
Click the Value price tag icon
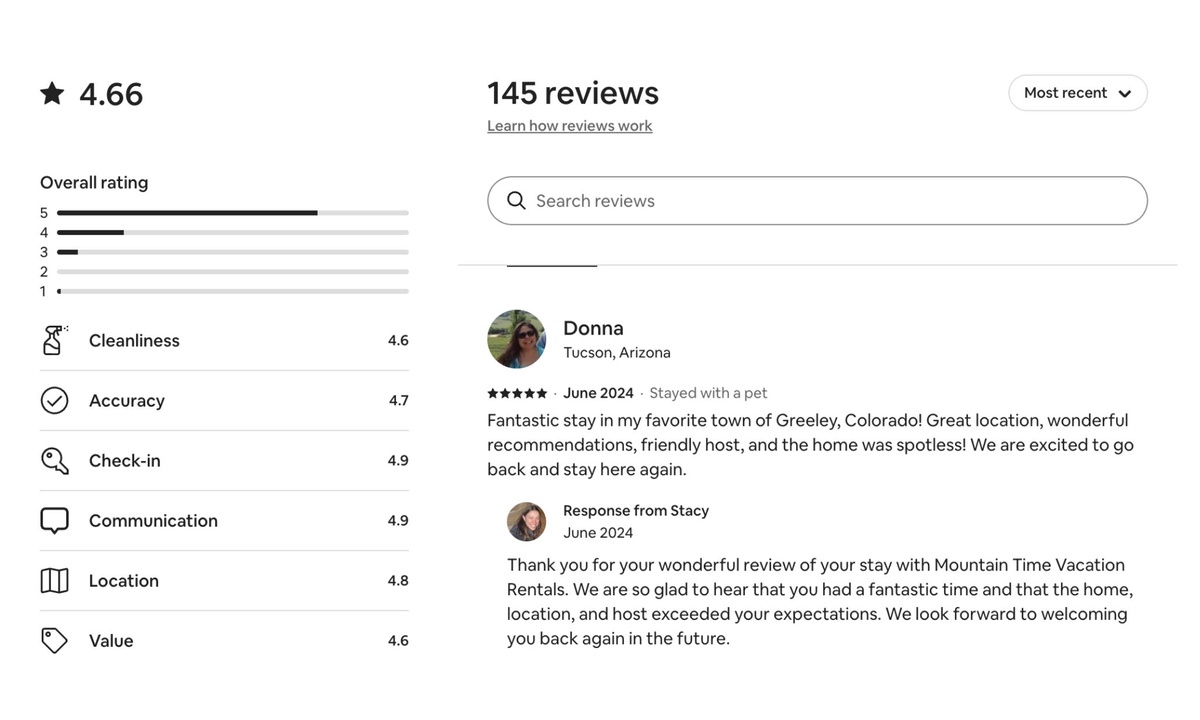[54, 640]
